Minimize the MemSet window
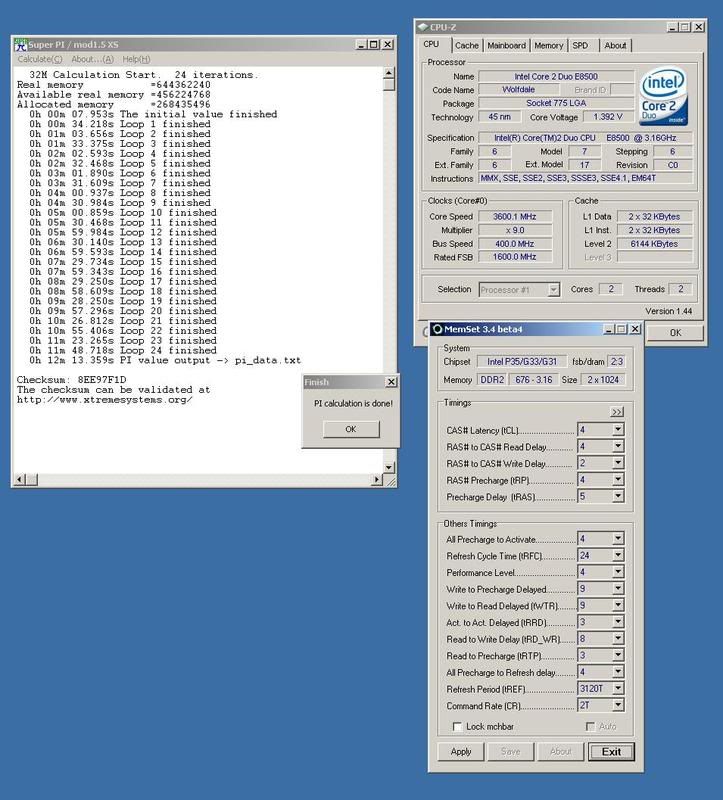The height and width of the screenshot is (800, 723). coord(609,330)
